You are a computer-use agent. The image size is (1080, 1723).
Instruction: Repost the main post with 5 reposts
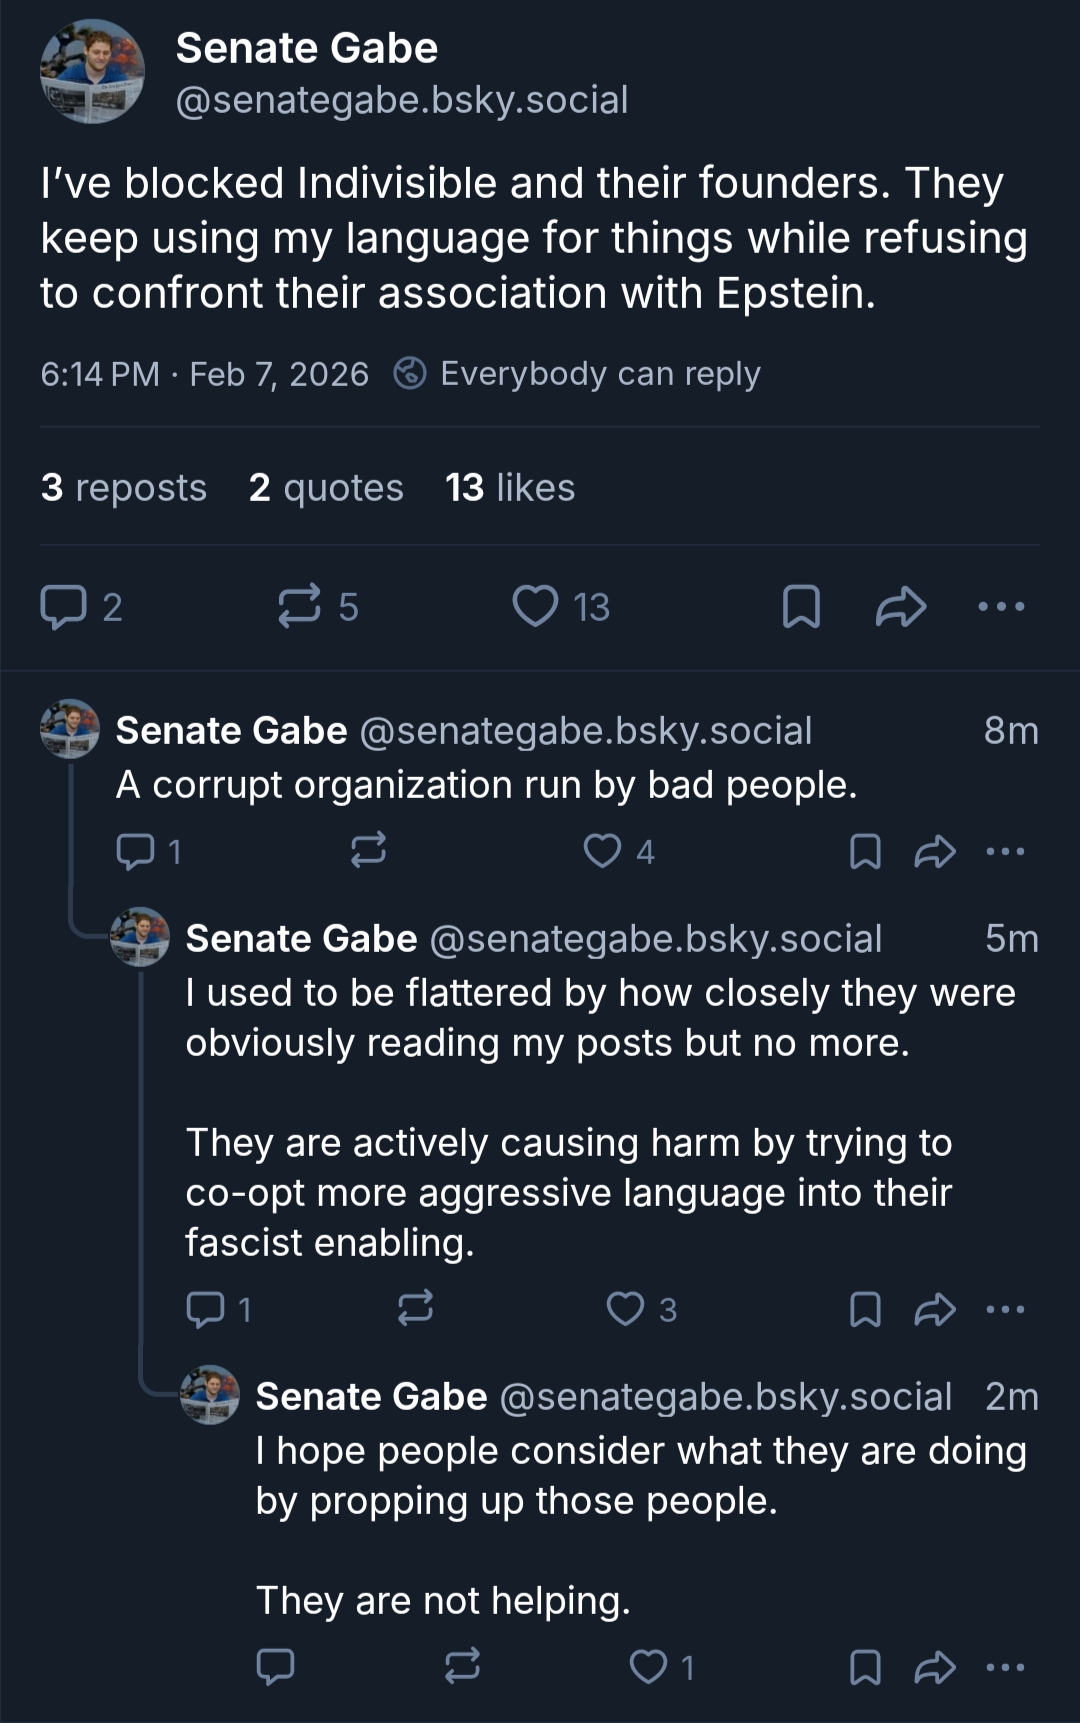[299, 607]
